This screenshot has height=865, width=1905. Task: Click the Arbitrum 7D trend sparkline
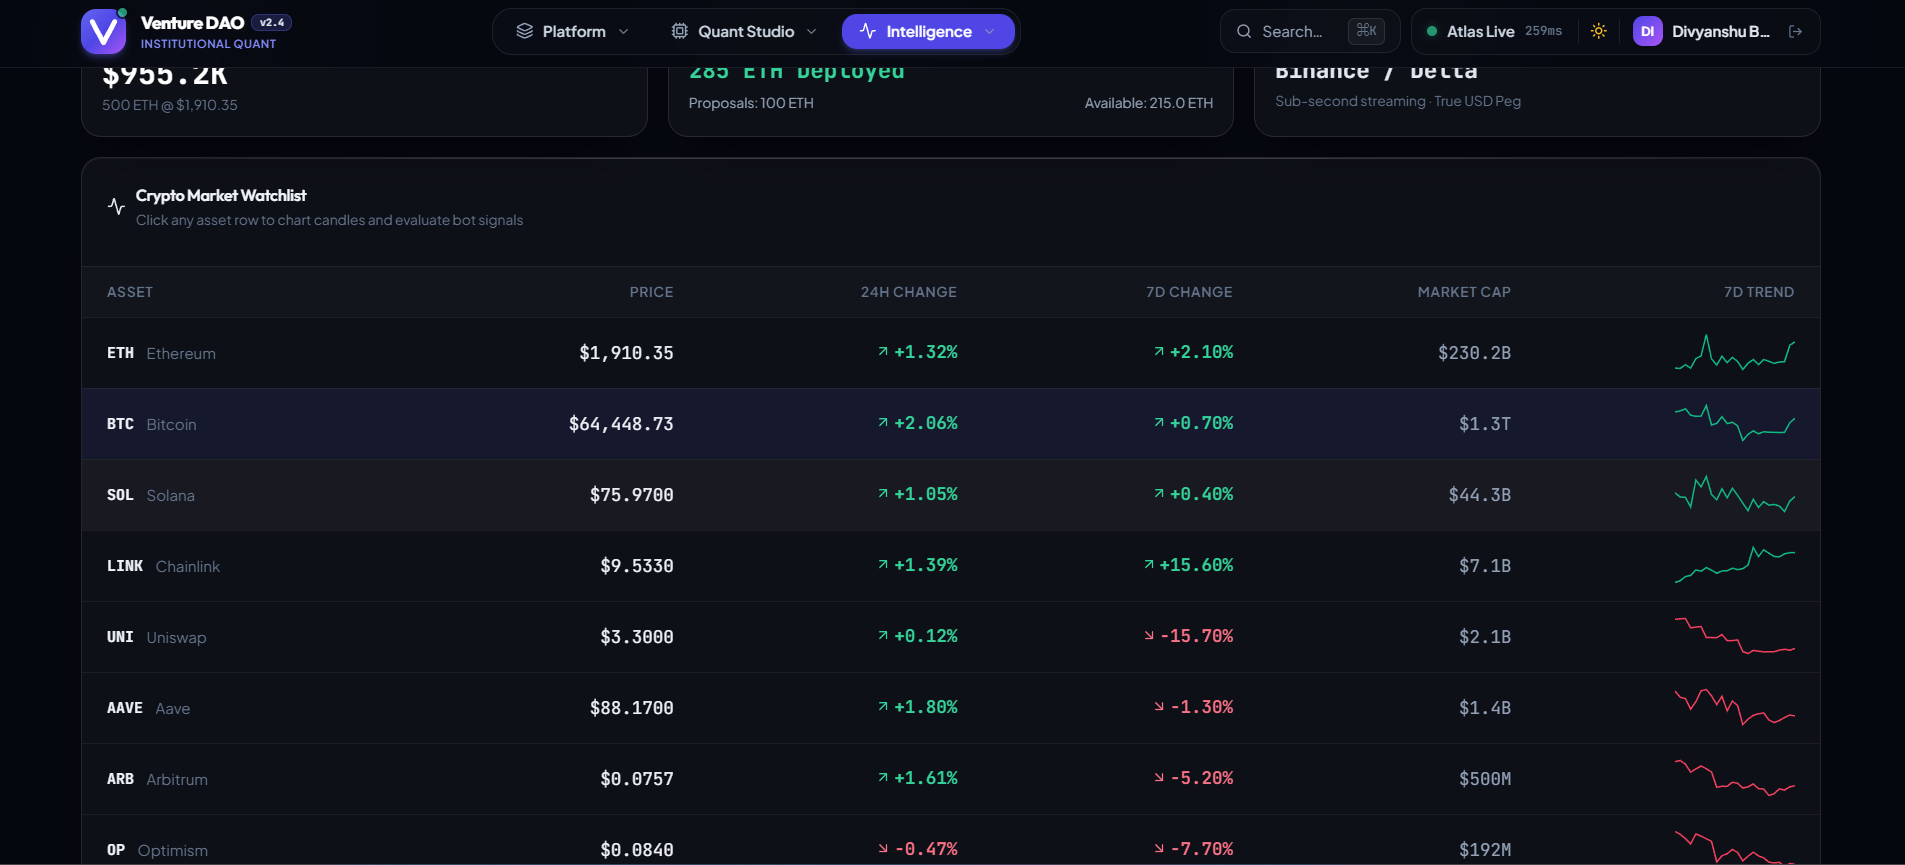tap(1735, 778)
